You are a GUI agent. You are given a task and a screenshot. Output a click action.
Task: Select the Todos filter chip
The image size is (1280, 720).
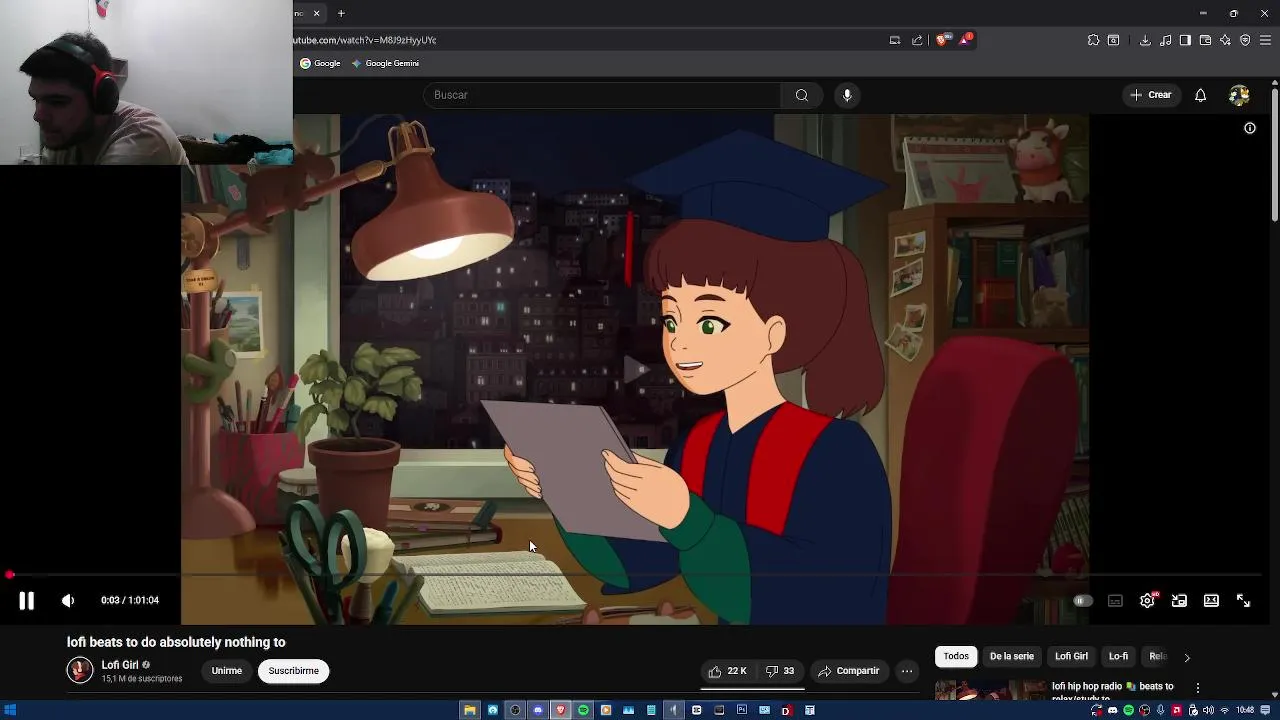point(956,656)
